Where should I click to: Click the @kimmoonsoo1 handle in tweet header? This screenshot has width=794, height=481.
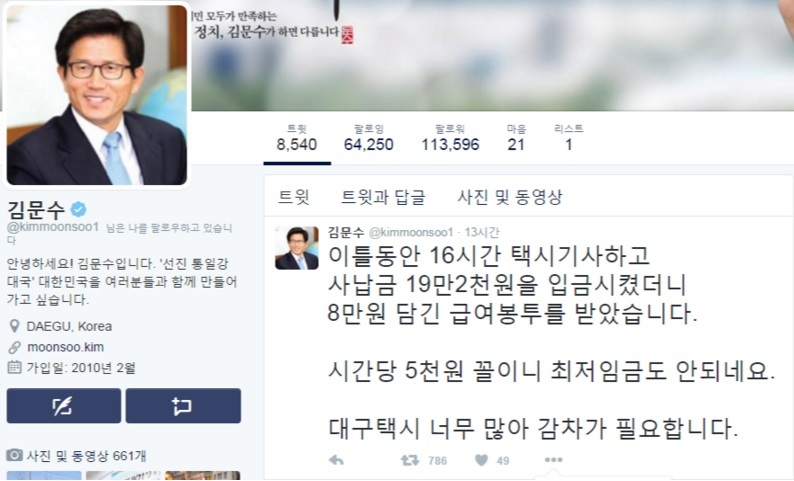point(411,232)
